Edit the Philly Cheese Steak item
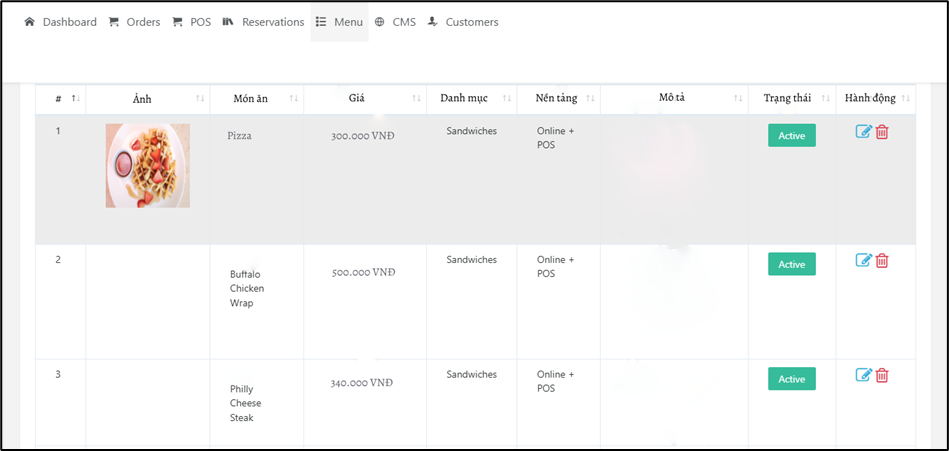The image size is (949, 451). pyautogui.click(x=863, y=375)
